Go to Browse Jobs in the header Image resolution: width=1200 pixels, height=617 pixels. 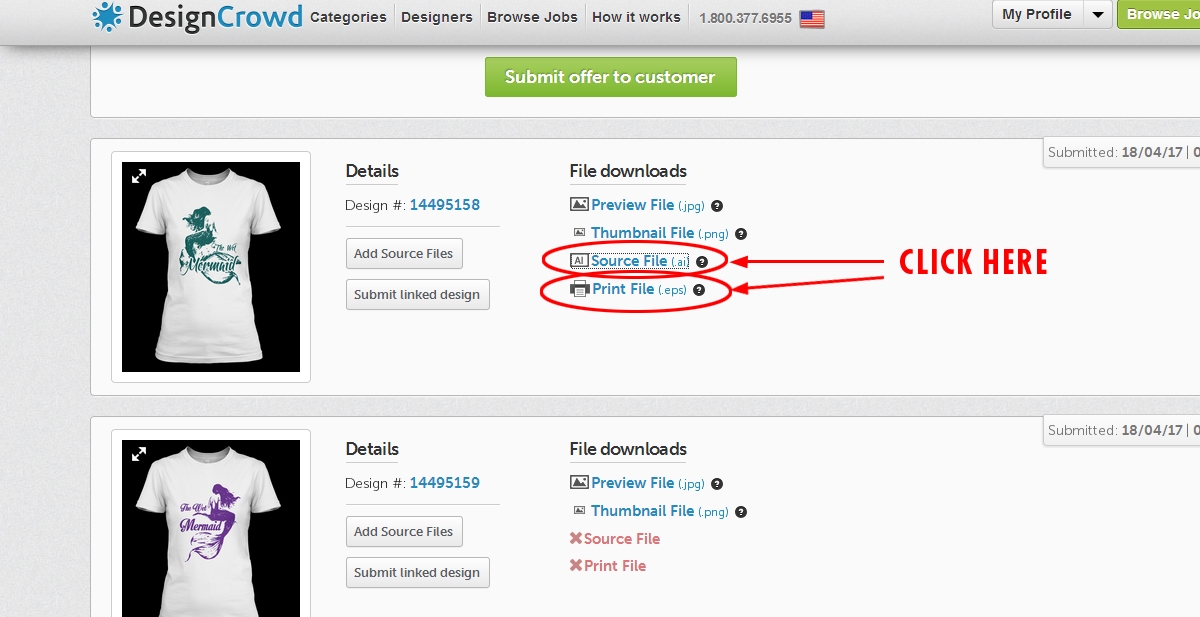(532, 17)
